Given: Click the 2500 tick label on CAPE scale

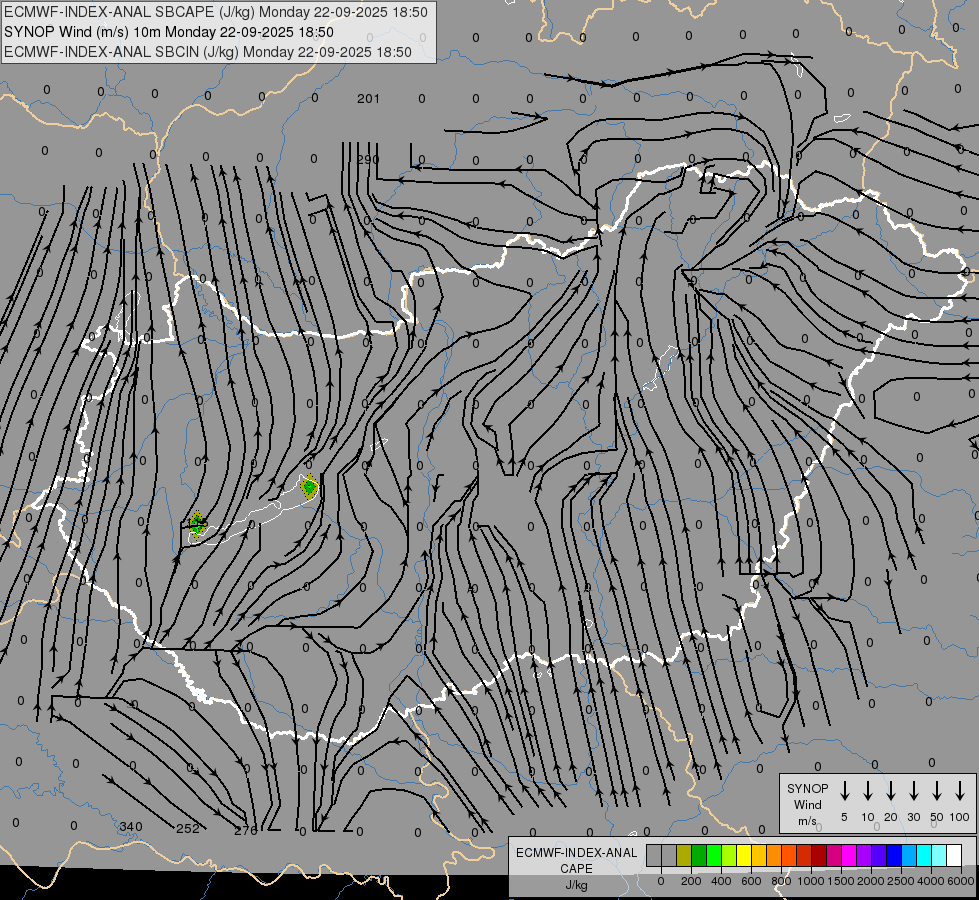Looking at the screenshot, I should (901, 881).
